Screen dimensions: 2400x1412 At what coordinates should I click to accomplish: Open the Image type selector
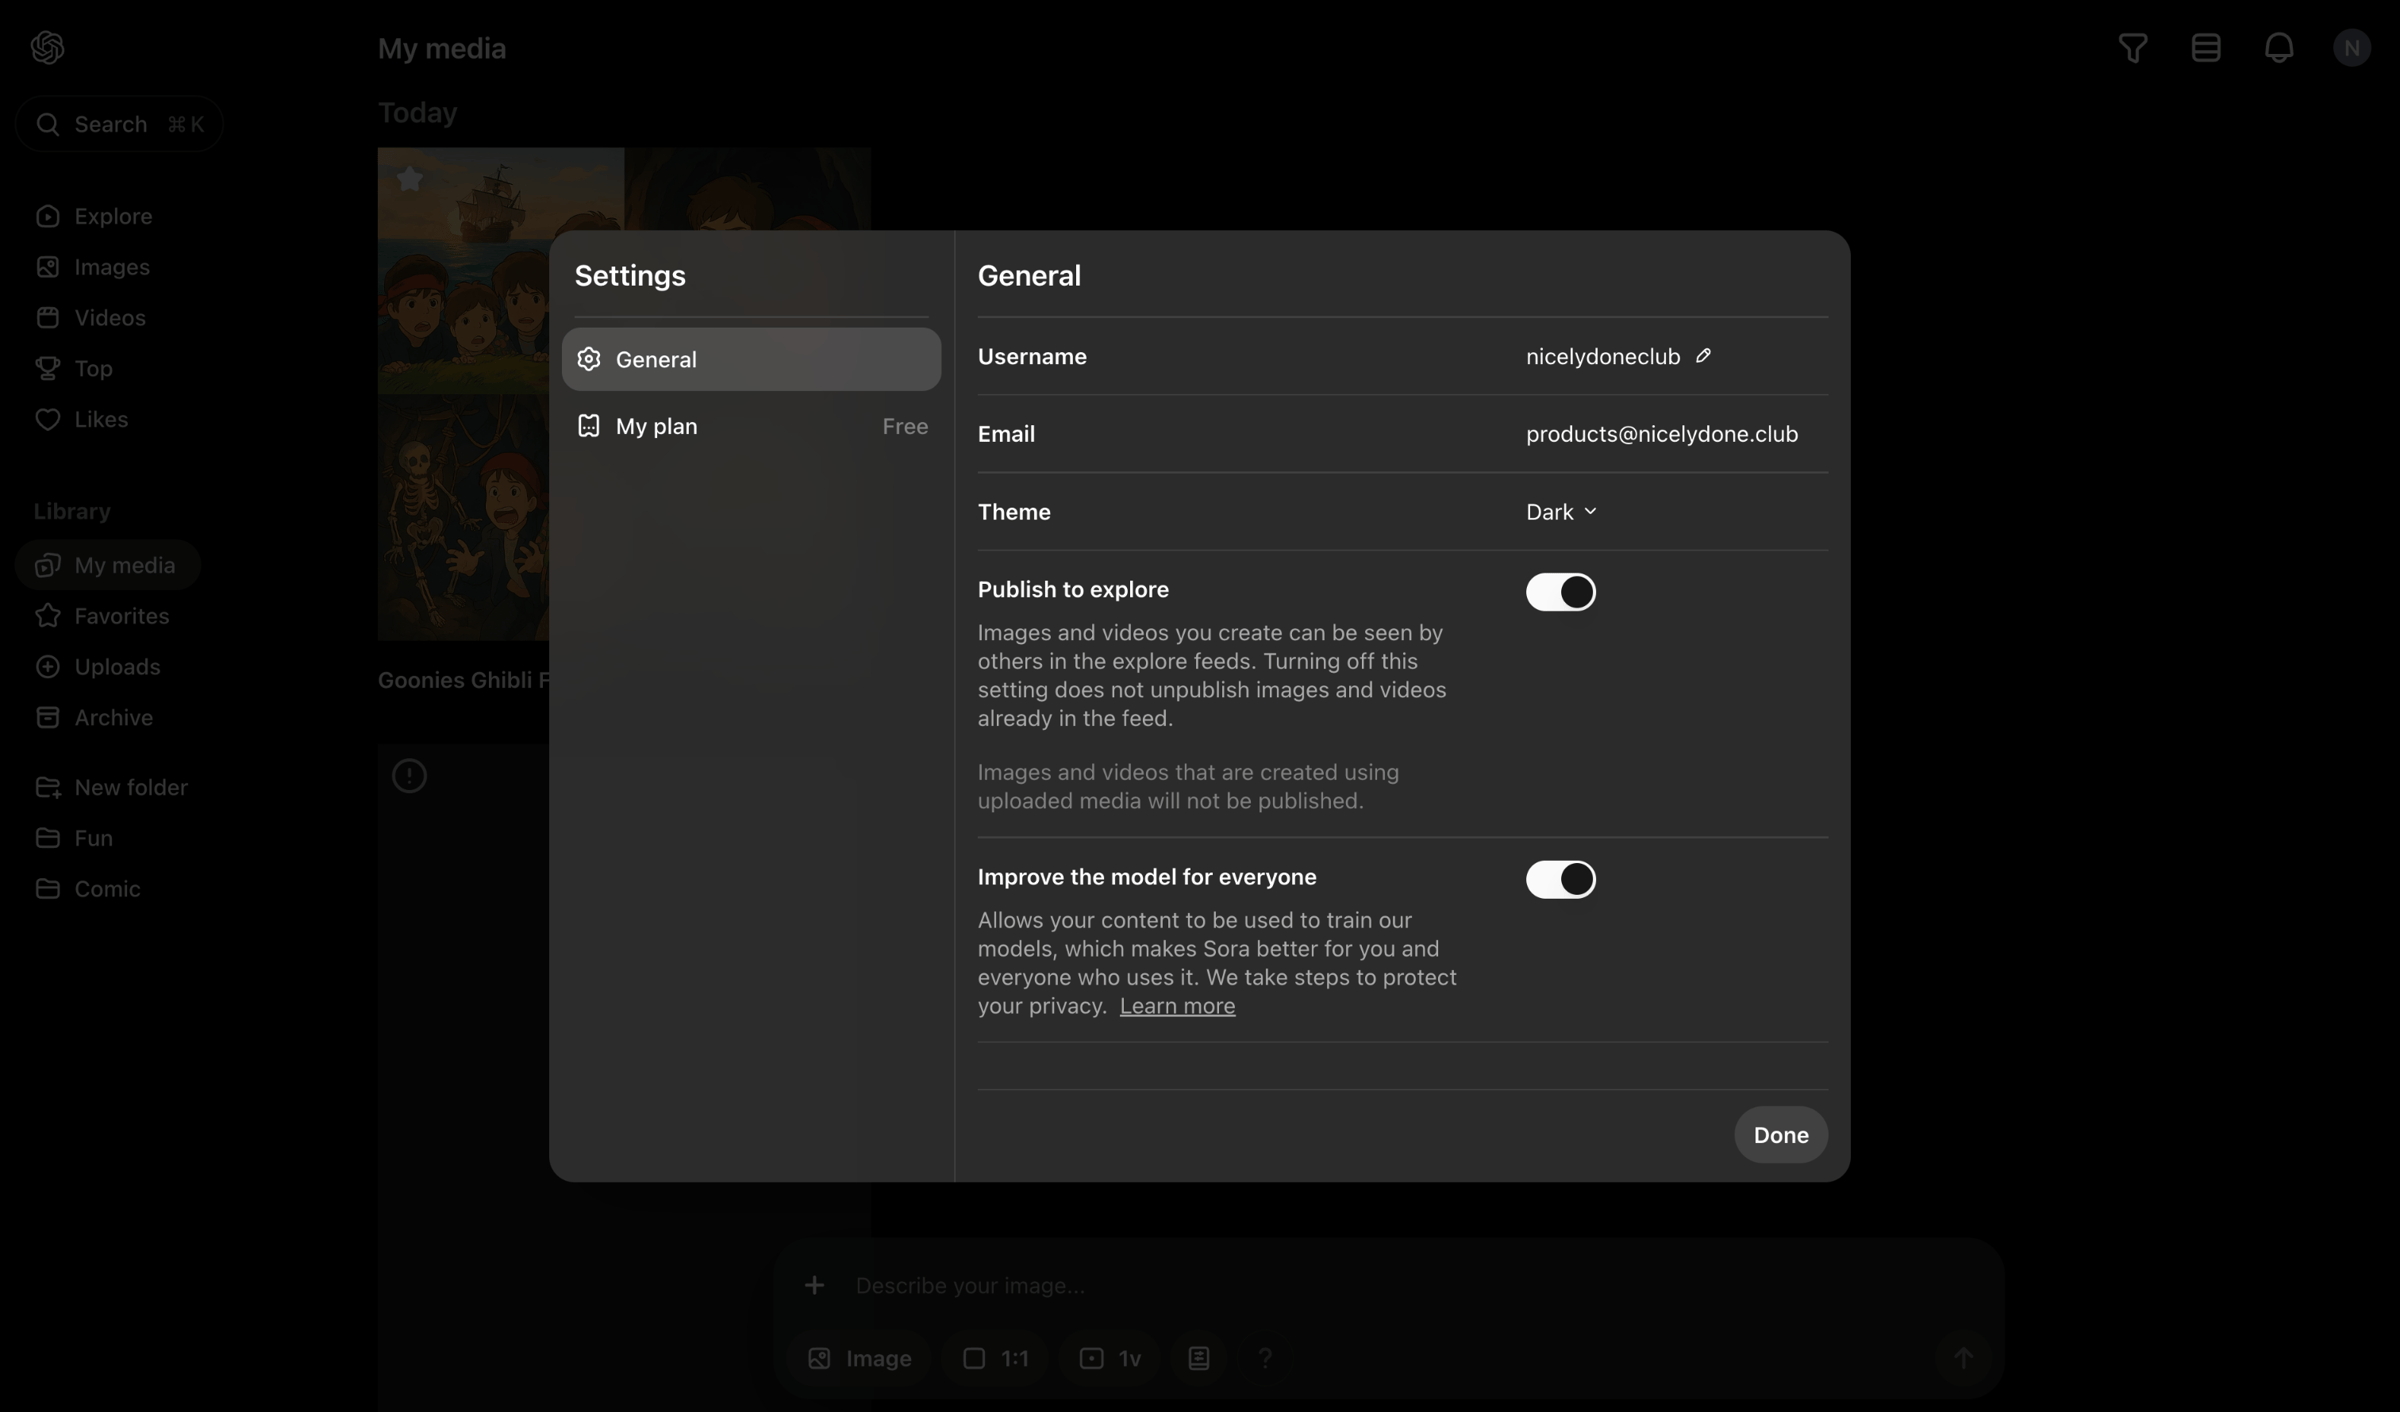tap(860, 1358)
